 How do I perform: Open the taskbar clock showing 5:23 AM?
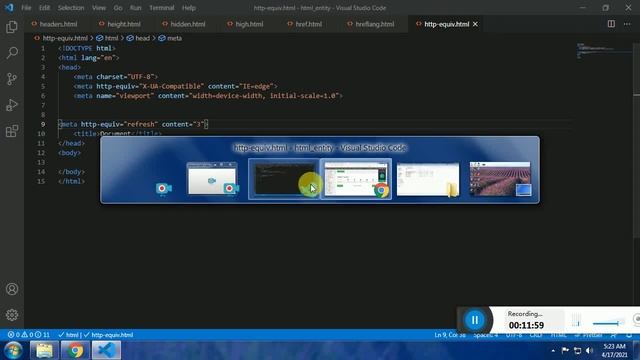(x=614, y=350)
